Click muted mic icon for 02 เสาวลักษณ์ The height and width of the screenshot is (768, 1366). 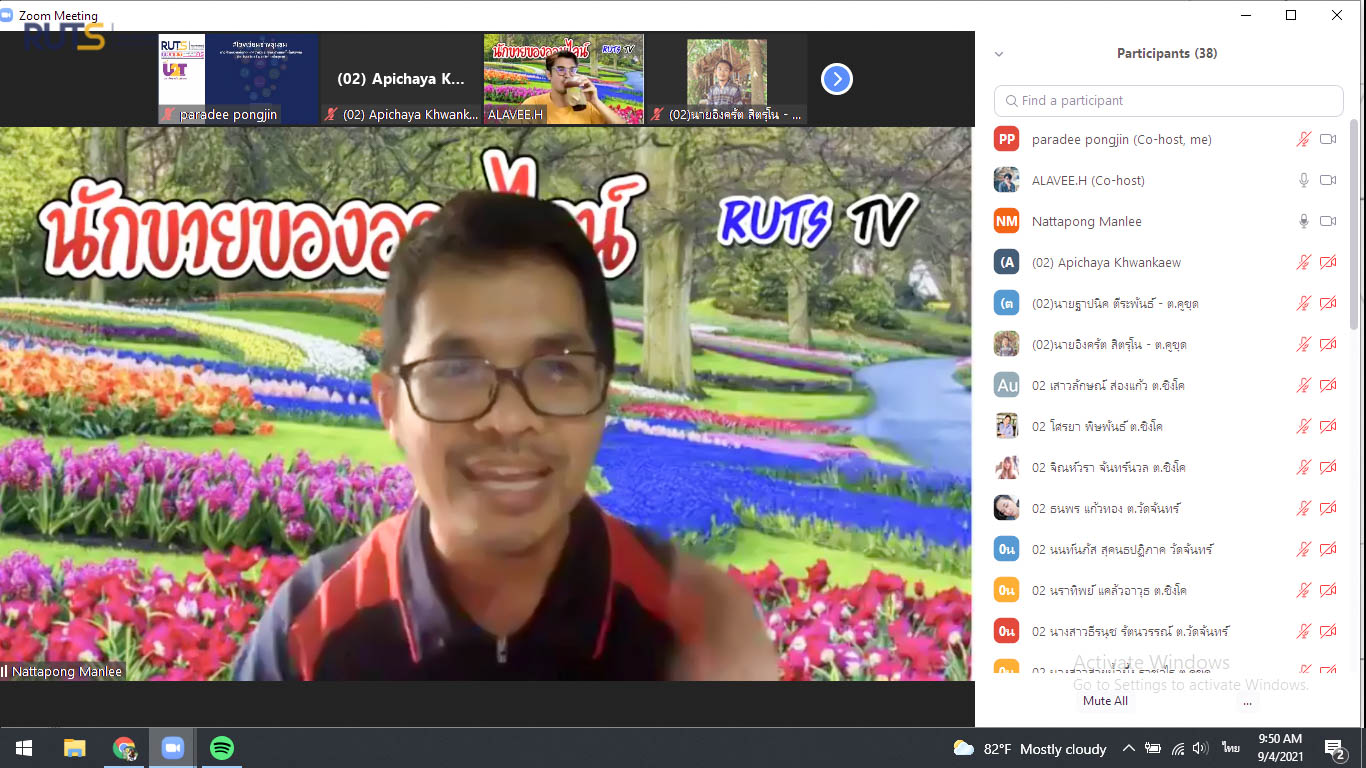tap(1303, 385)
